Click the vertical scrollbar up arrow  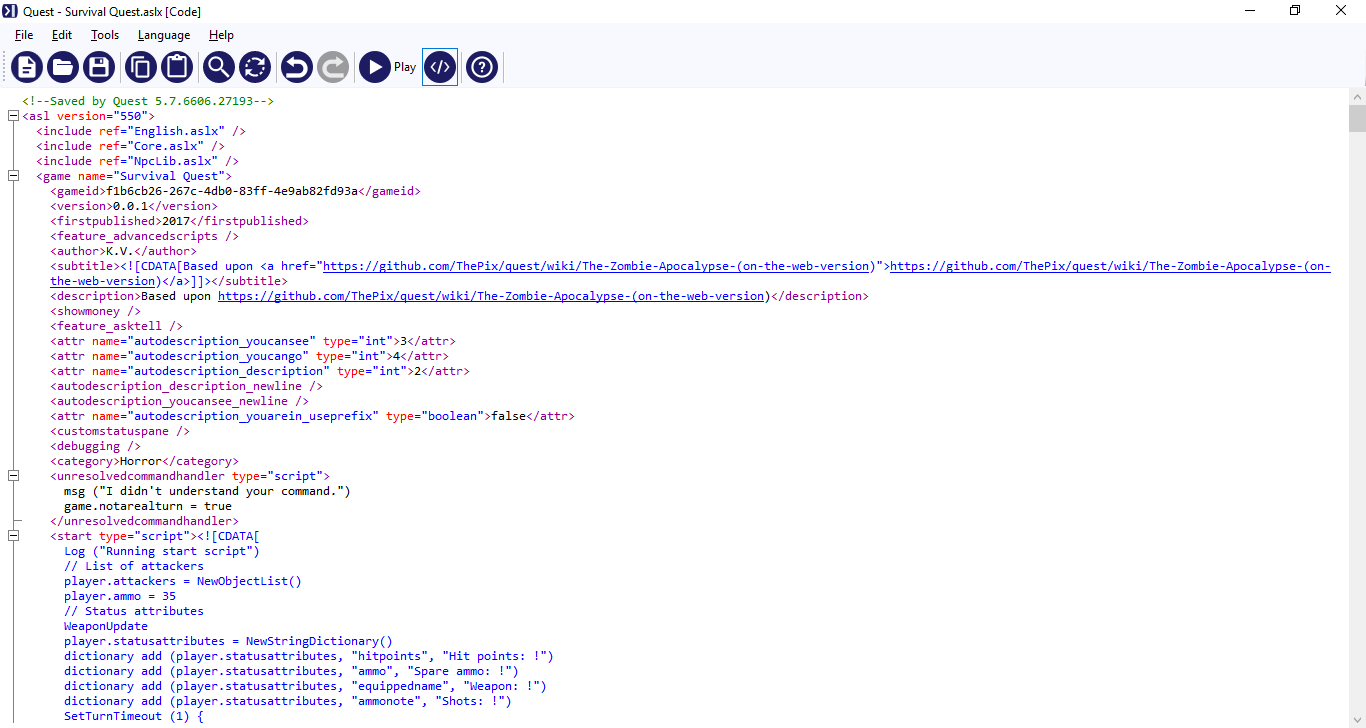(1357, 96)
